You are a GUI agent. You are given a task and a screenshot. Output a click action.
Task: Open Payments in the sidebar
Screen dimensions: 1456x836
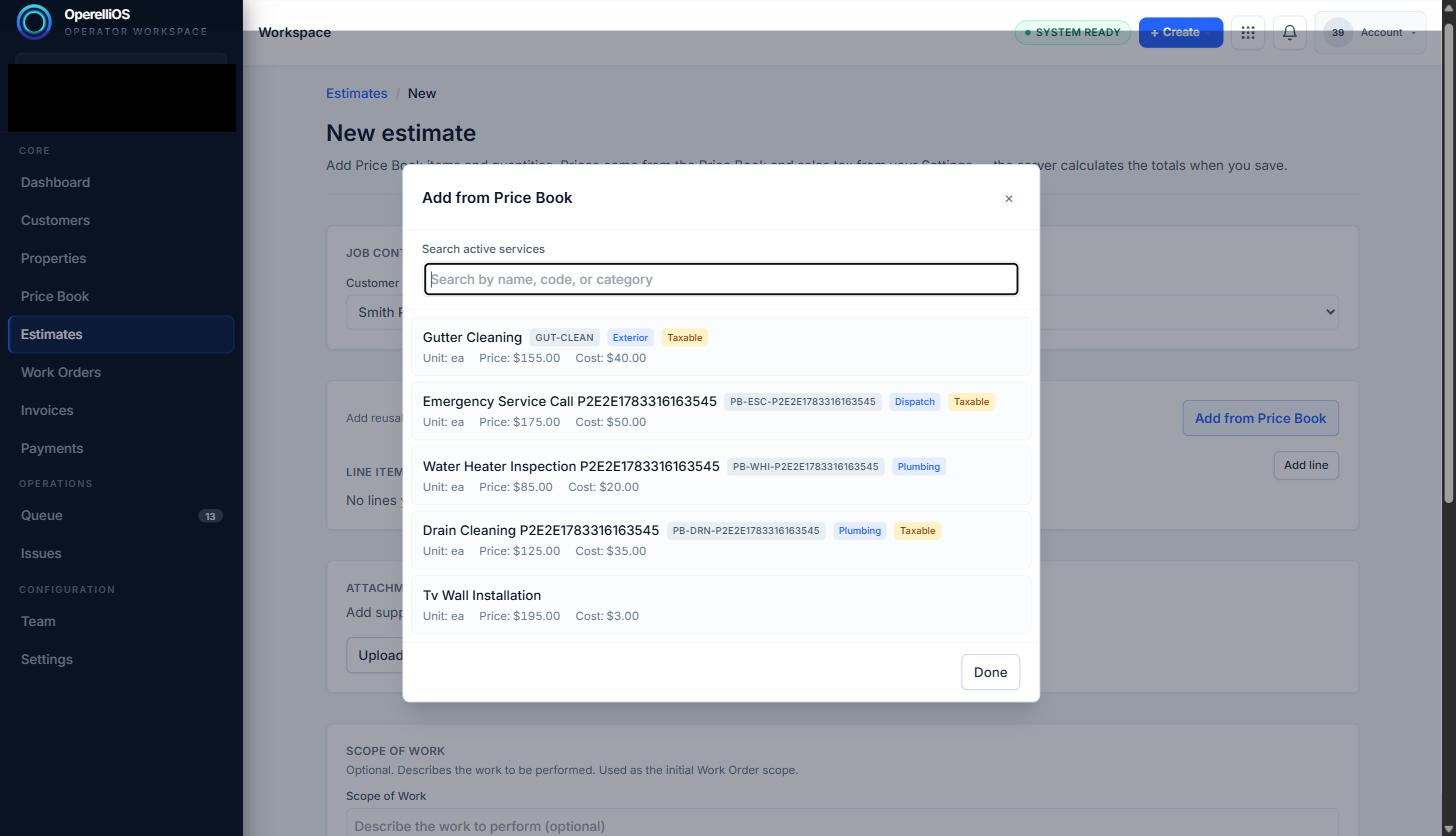121,448
